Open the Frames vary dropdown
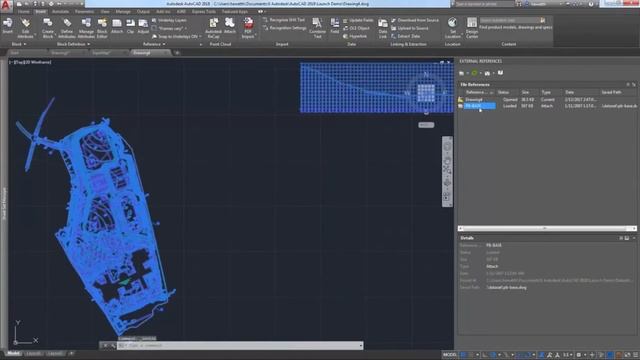 (x=169, y=28)
